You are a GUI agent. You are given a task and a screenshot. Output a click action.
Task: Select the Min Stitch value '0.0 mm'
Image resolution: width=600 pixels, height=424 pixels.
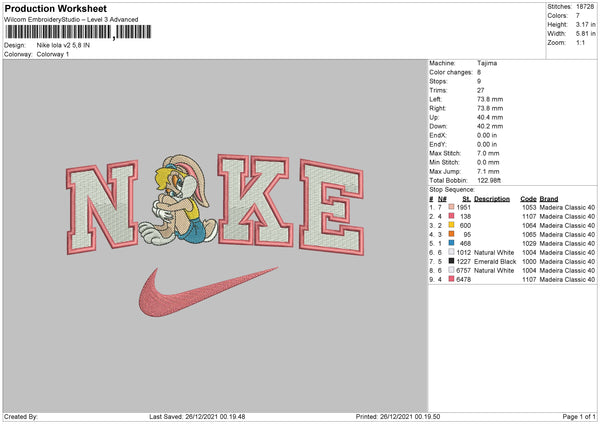tap(488, 162)
